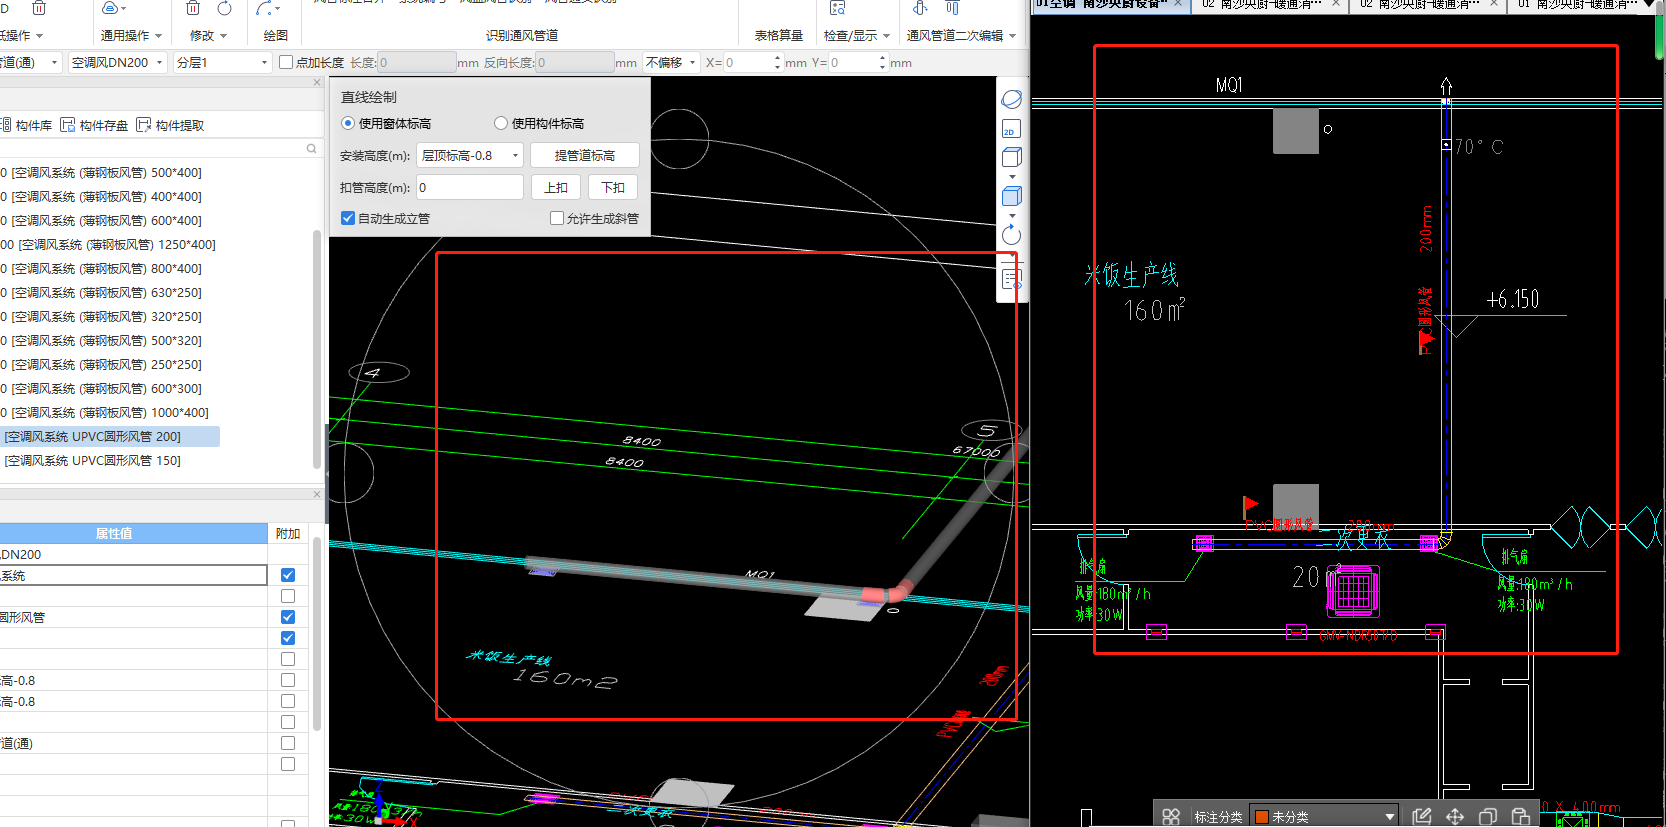Select 薄钢板风管 1250*400 list item
This screenshot has height=827, width=1666.
(110, 244)
